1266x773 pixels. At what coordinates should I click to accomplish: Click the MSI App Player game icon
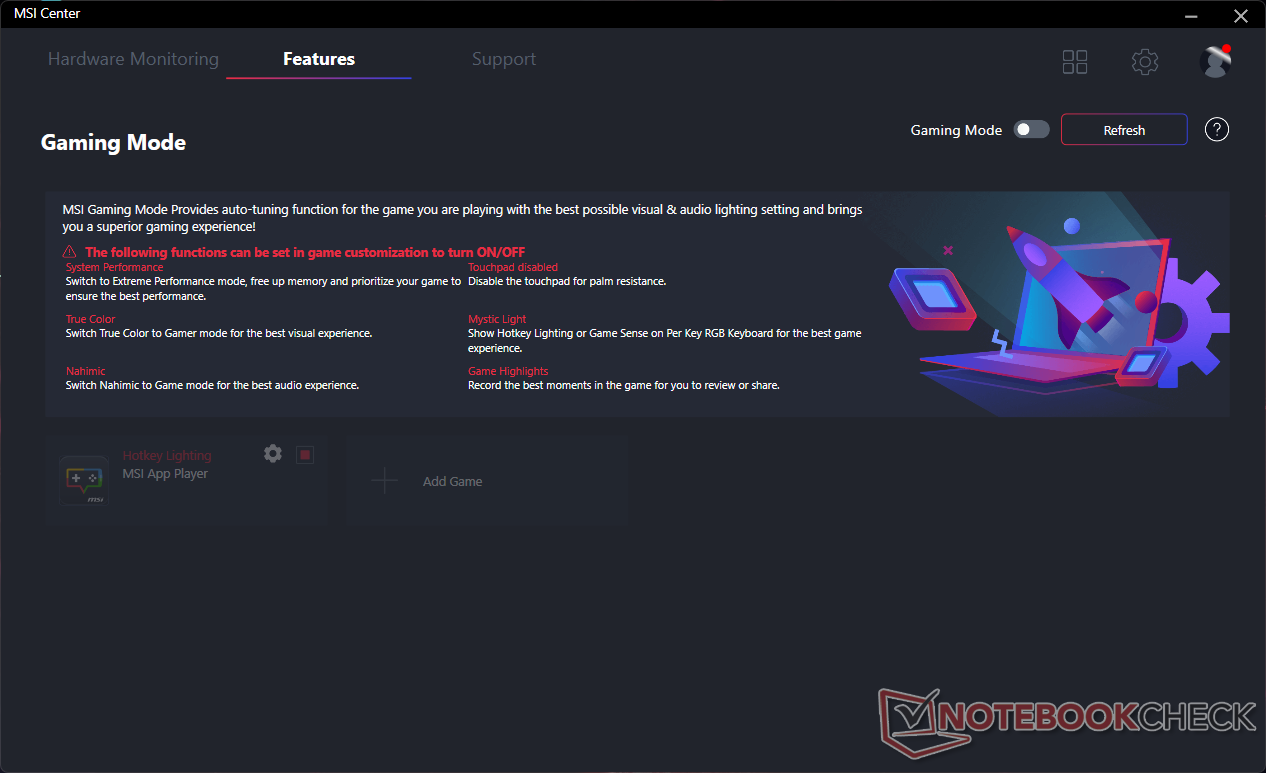tap(83, 481)
